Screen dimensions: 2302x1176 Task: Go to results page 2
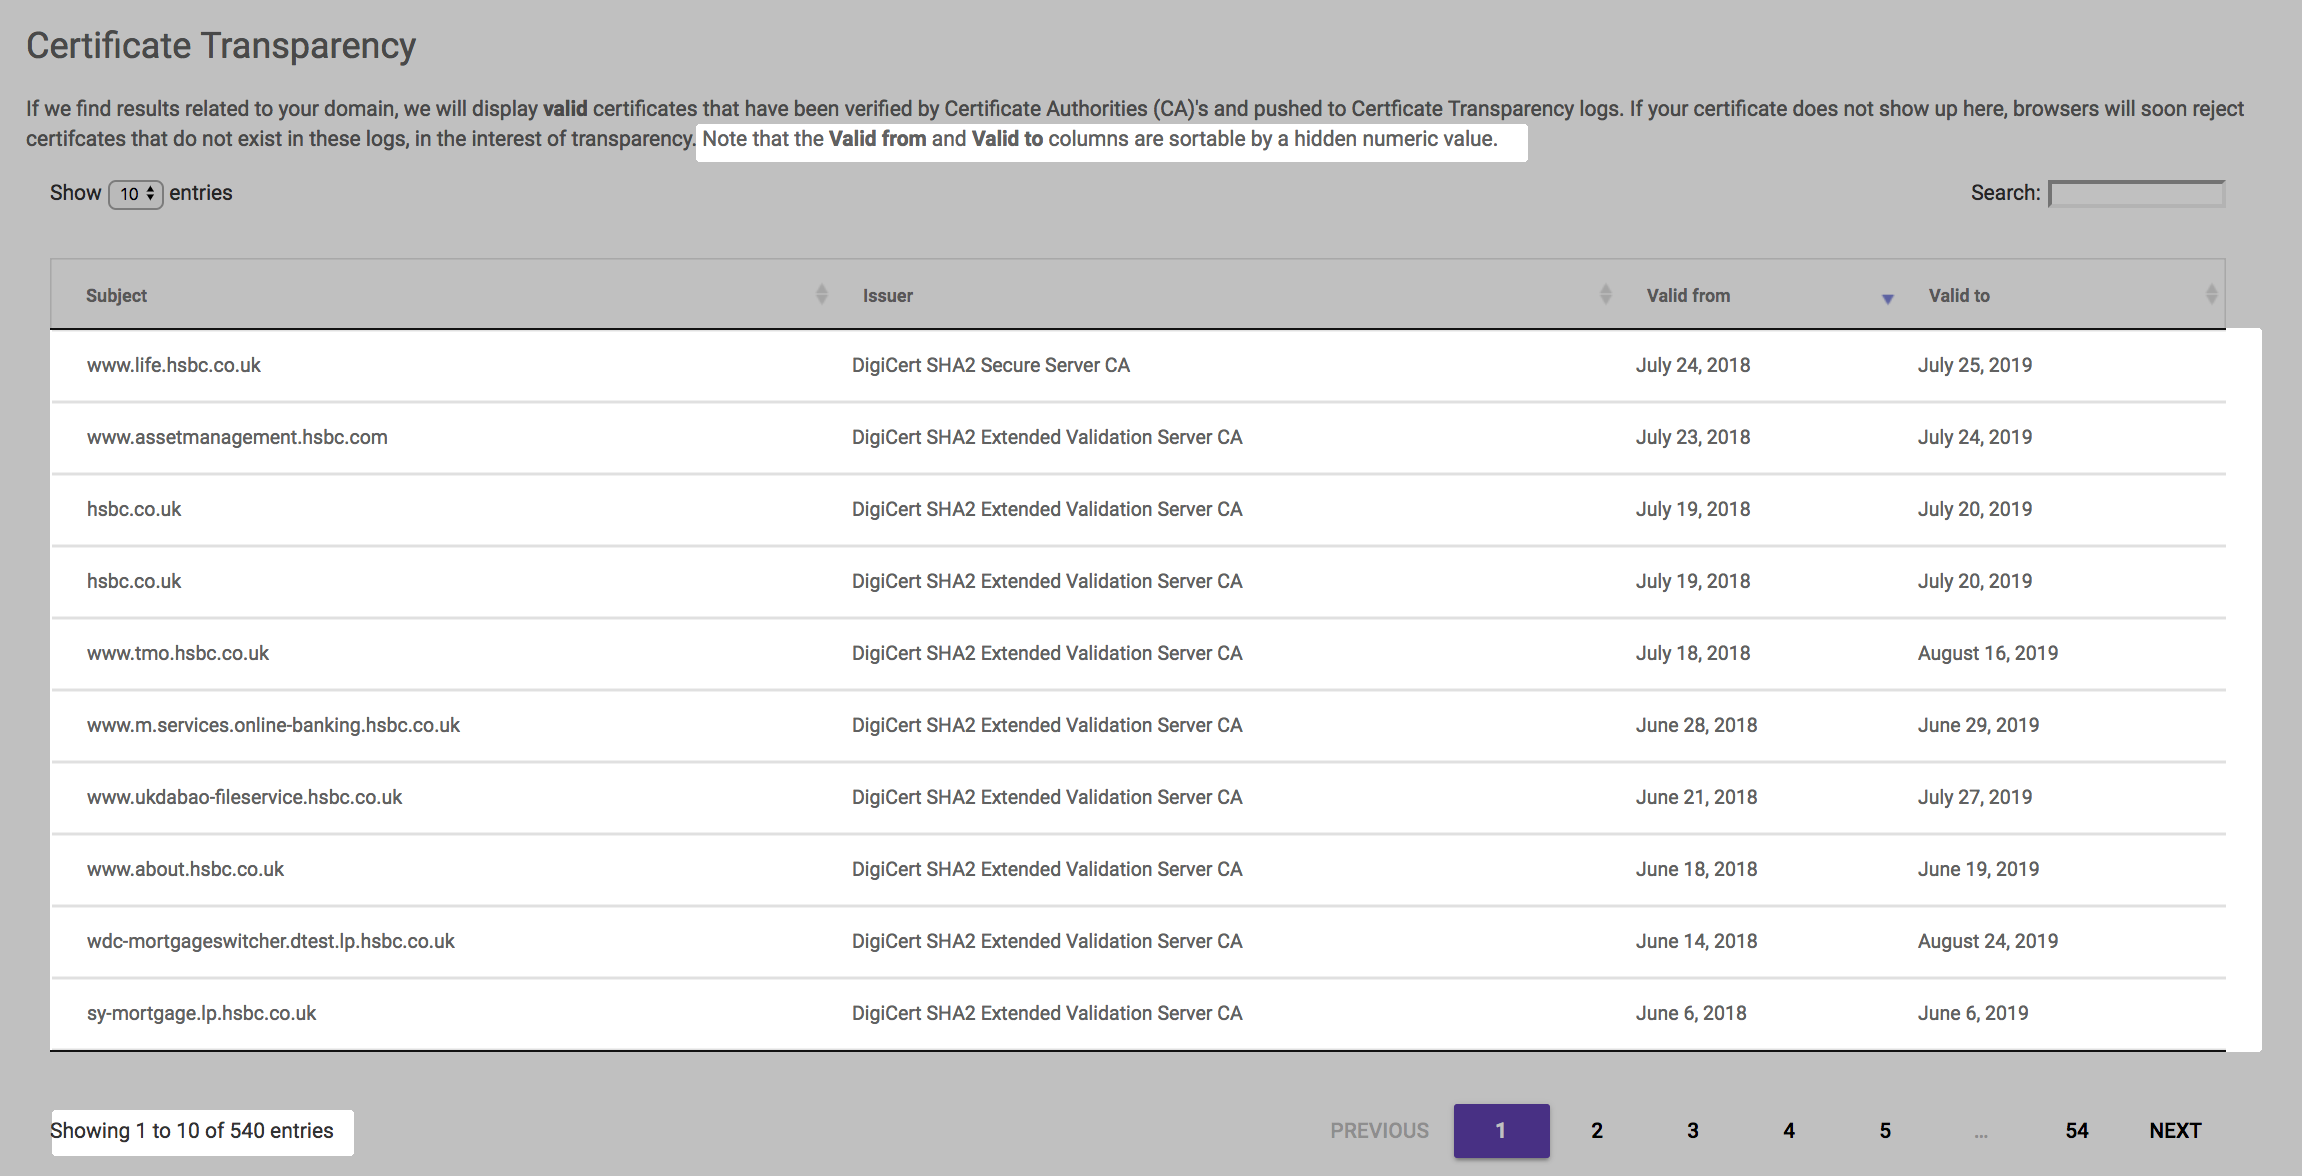[1597, 1131]
